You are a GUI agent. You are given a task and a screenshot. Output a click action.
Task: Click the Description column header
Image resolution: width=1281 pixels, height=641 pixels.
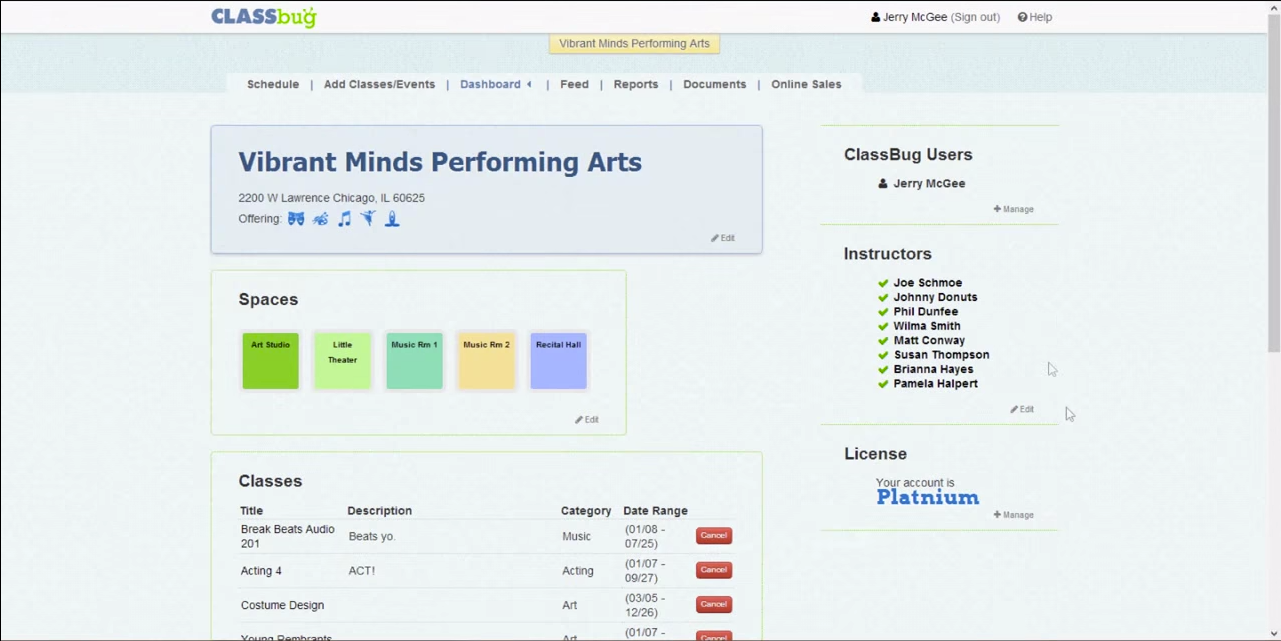click(x=380, y=511)
